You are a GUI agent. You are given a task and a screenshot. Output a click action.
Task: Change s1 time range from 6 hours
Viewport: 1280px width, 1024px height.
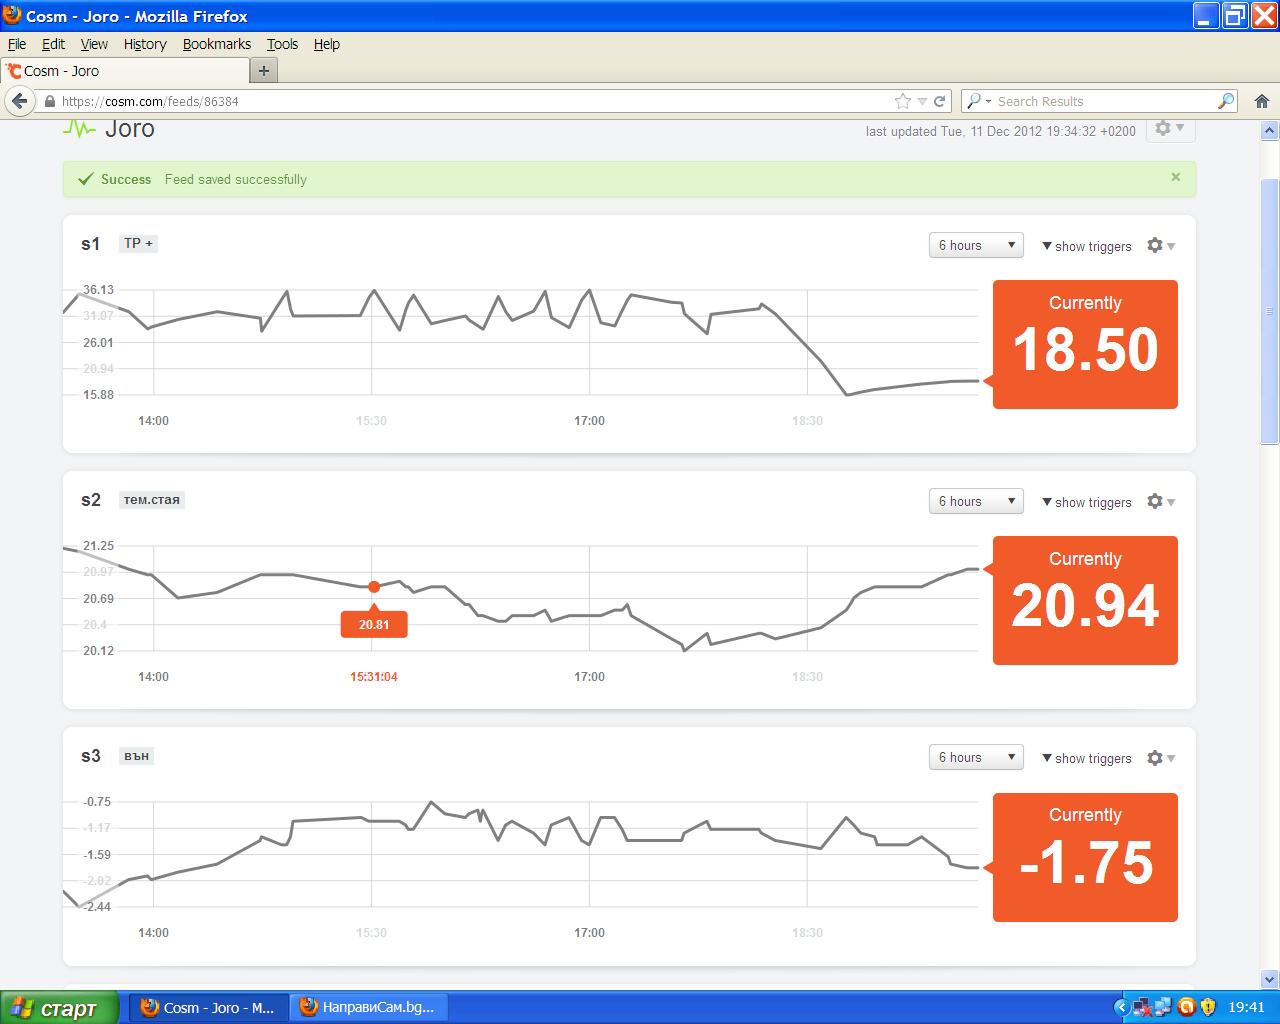pos(976,245)
